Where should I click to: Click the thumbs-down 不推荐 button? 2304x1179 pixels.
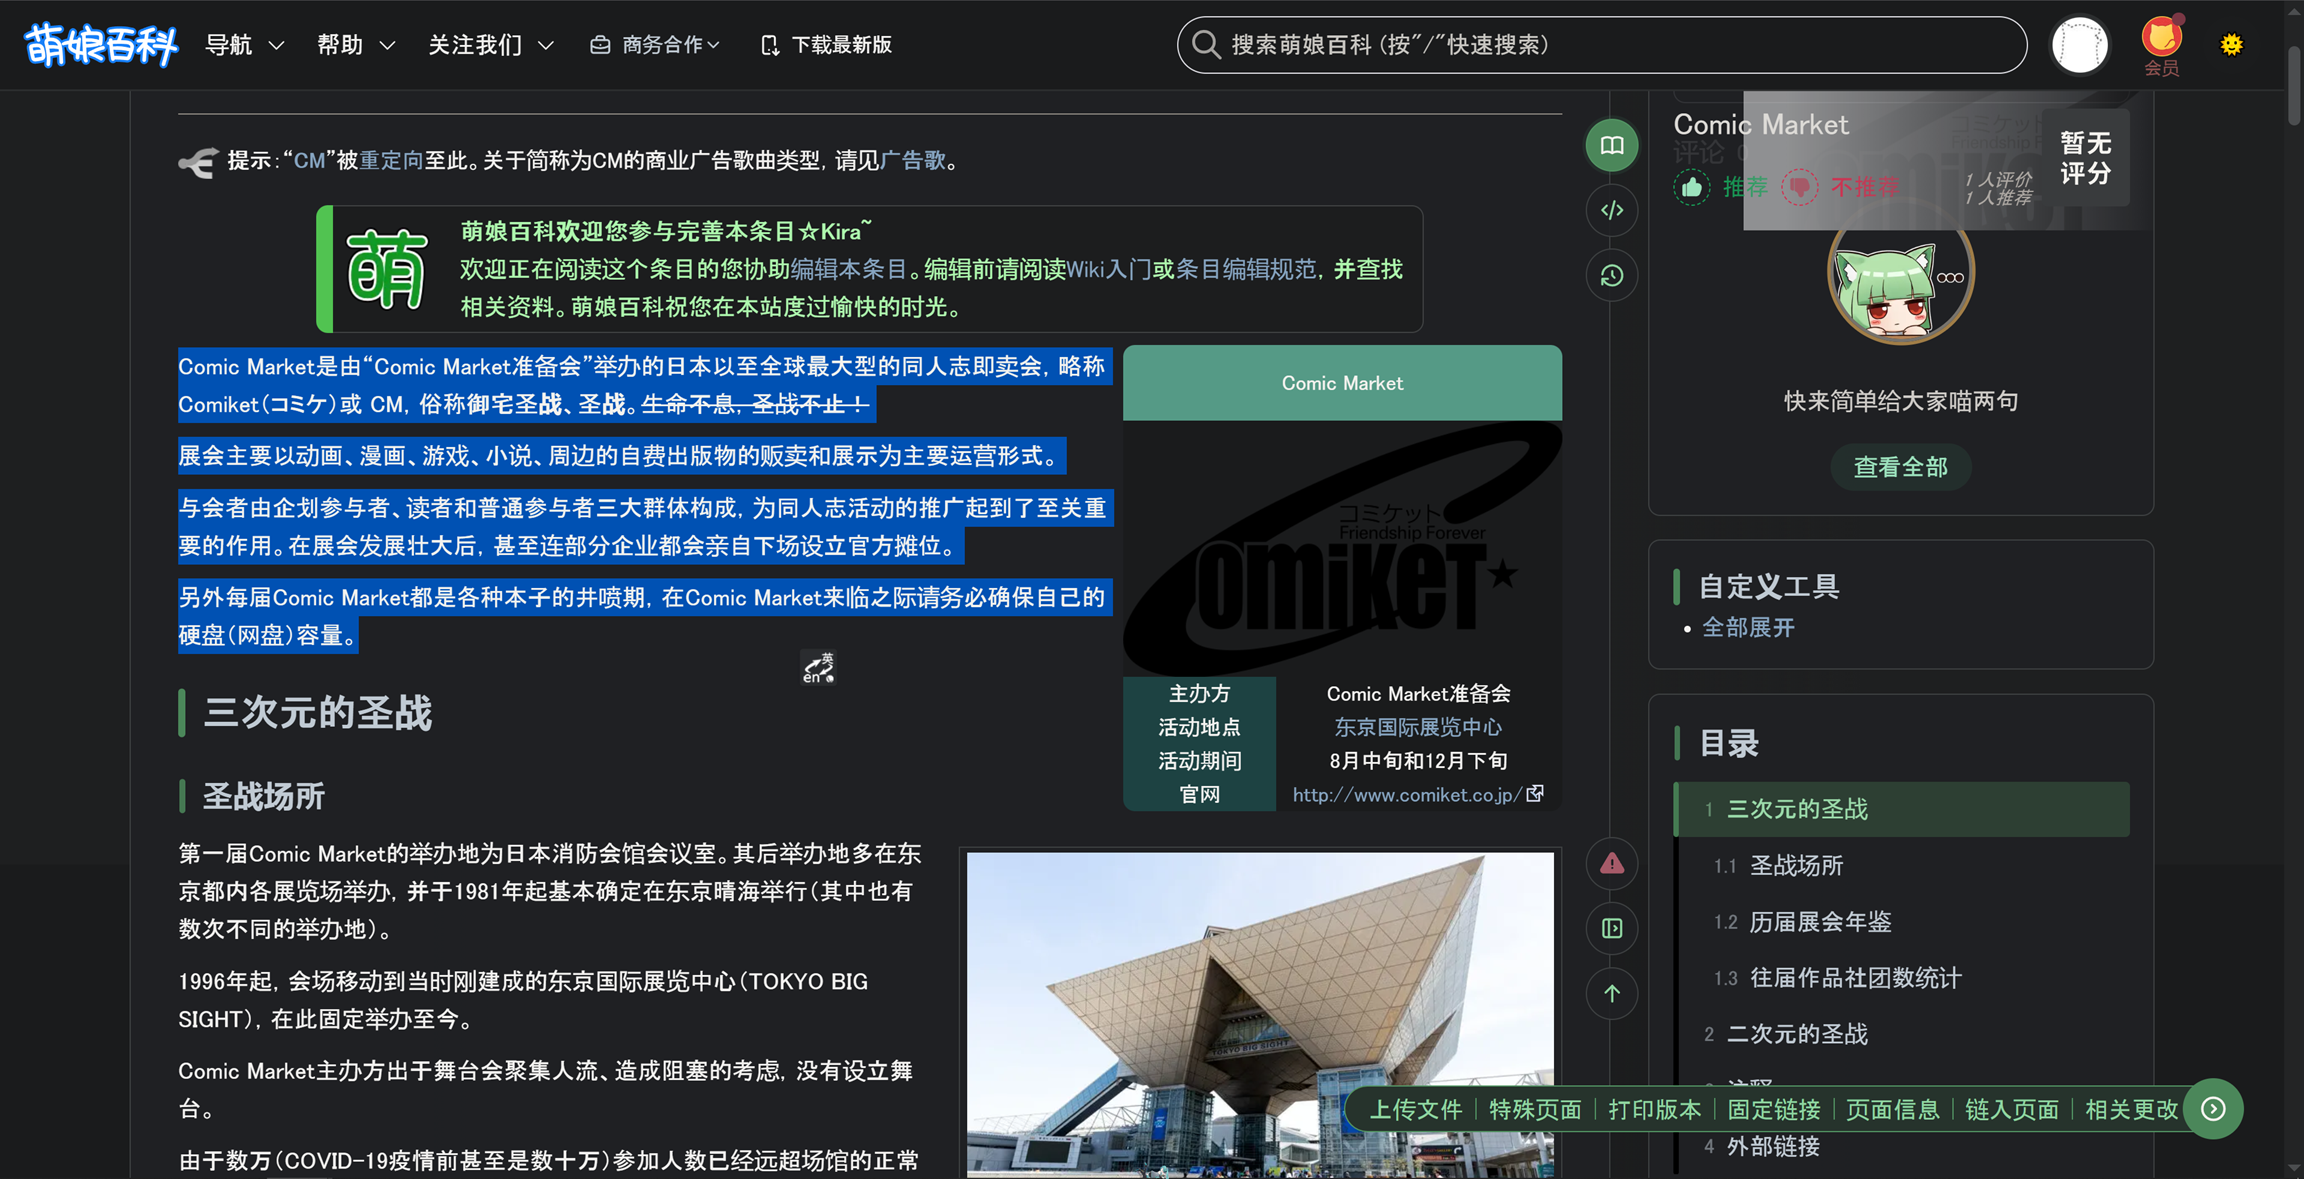coord(1799,187)
